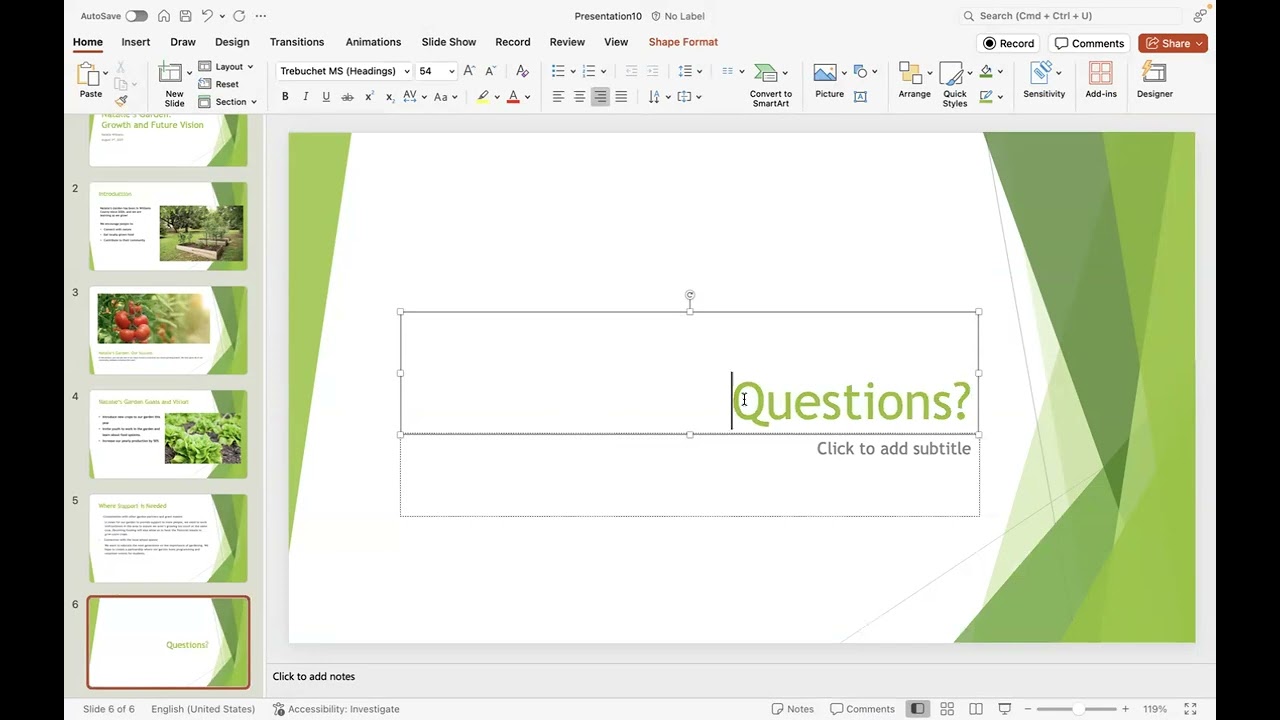This screenshot has height=720, width=1280.
Task: Open the Design tab
Action: tap(232, 42)
